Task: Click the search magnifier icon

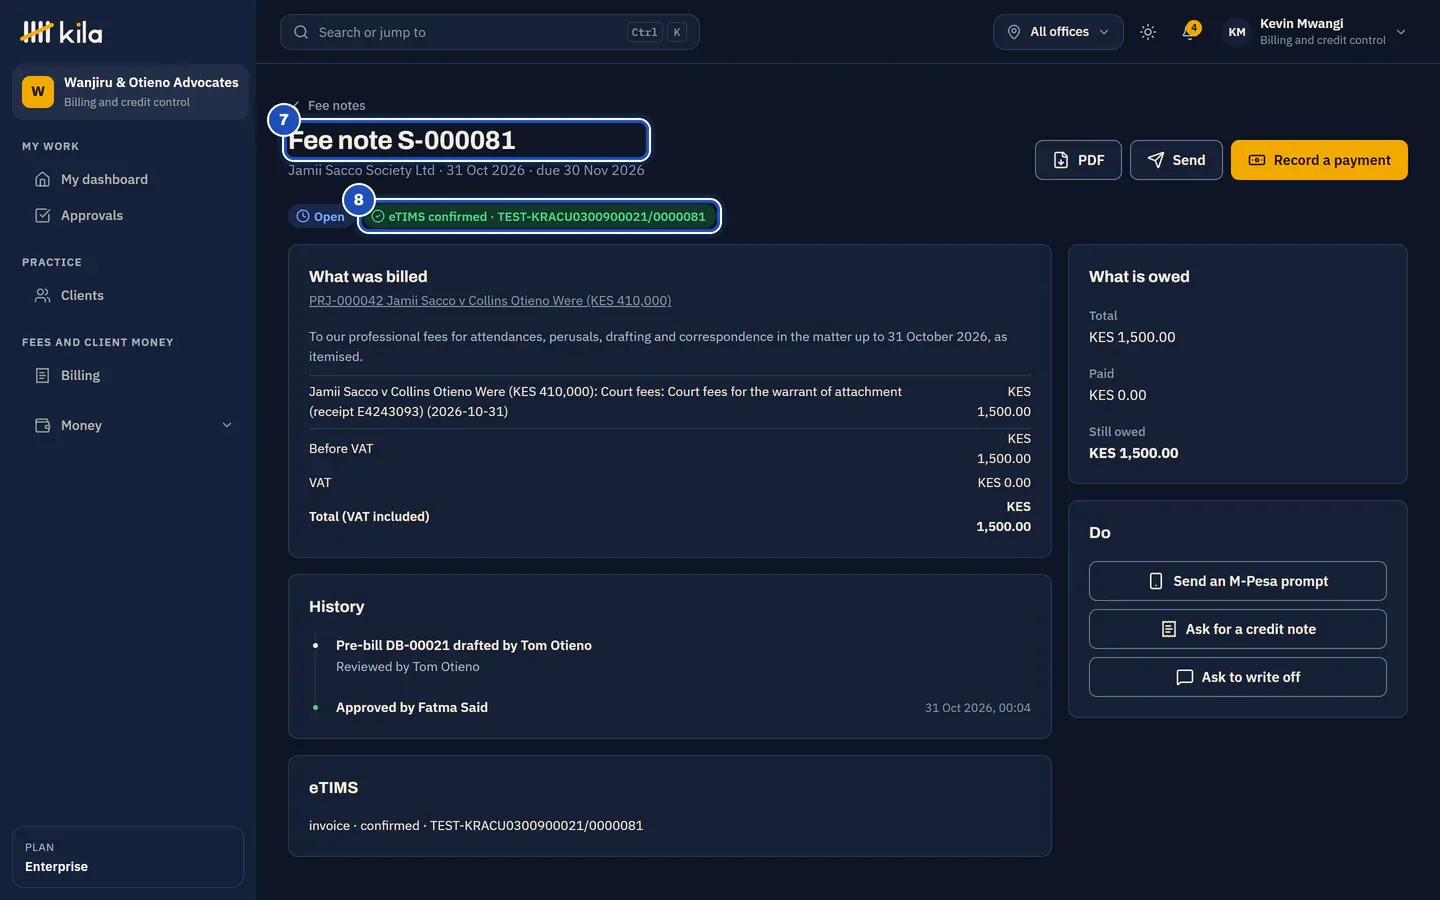Action: [301, 32]
